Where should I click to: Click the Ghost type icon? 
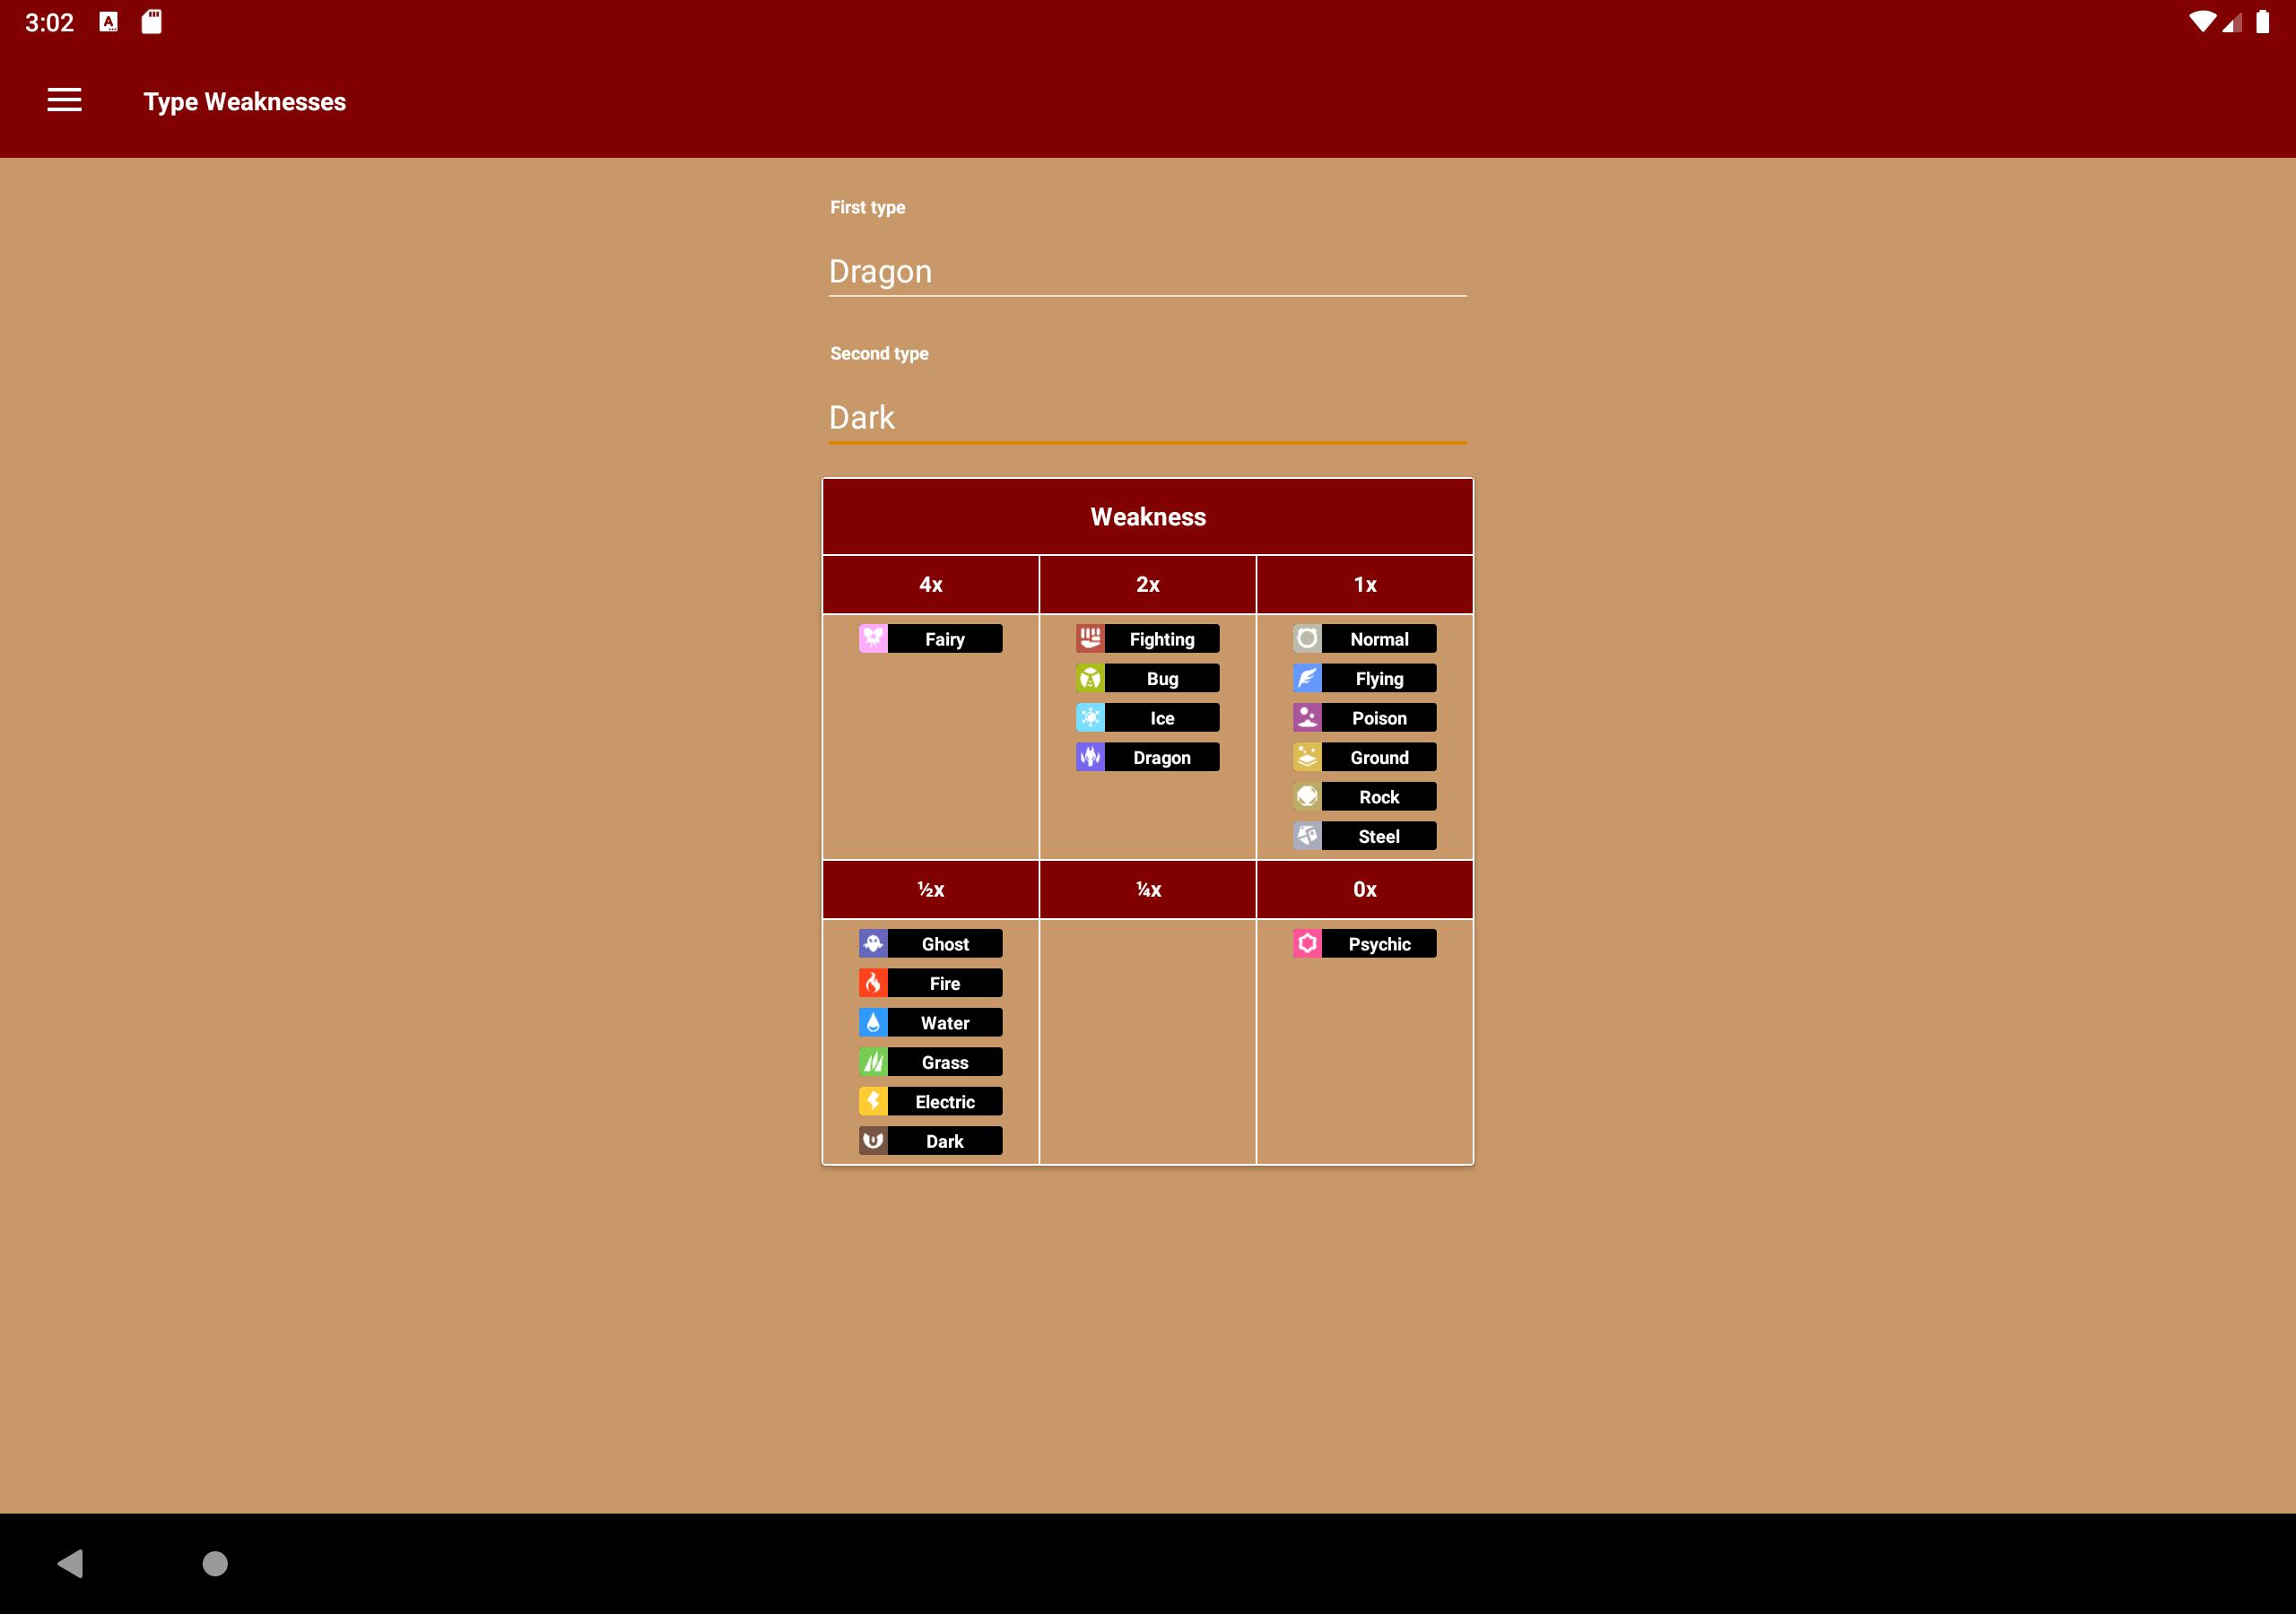(x=873, y=944)
